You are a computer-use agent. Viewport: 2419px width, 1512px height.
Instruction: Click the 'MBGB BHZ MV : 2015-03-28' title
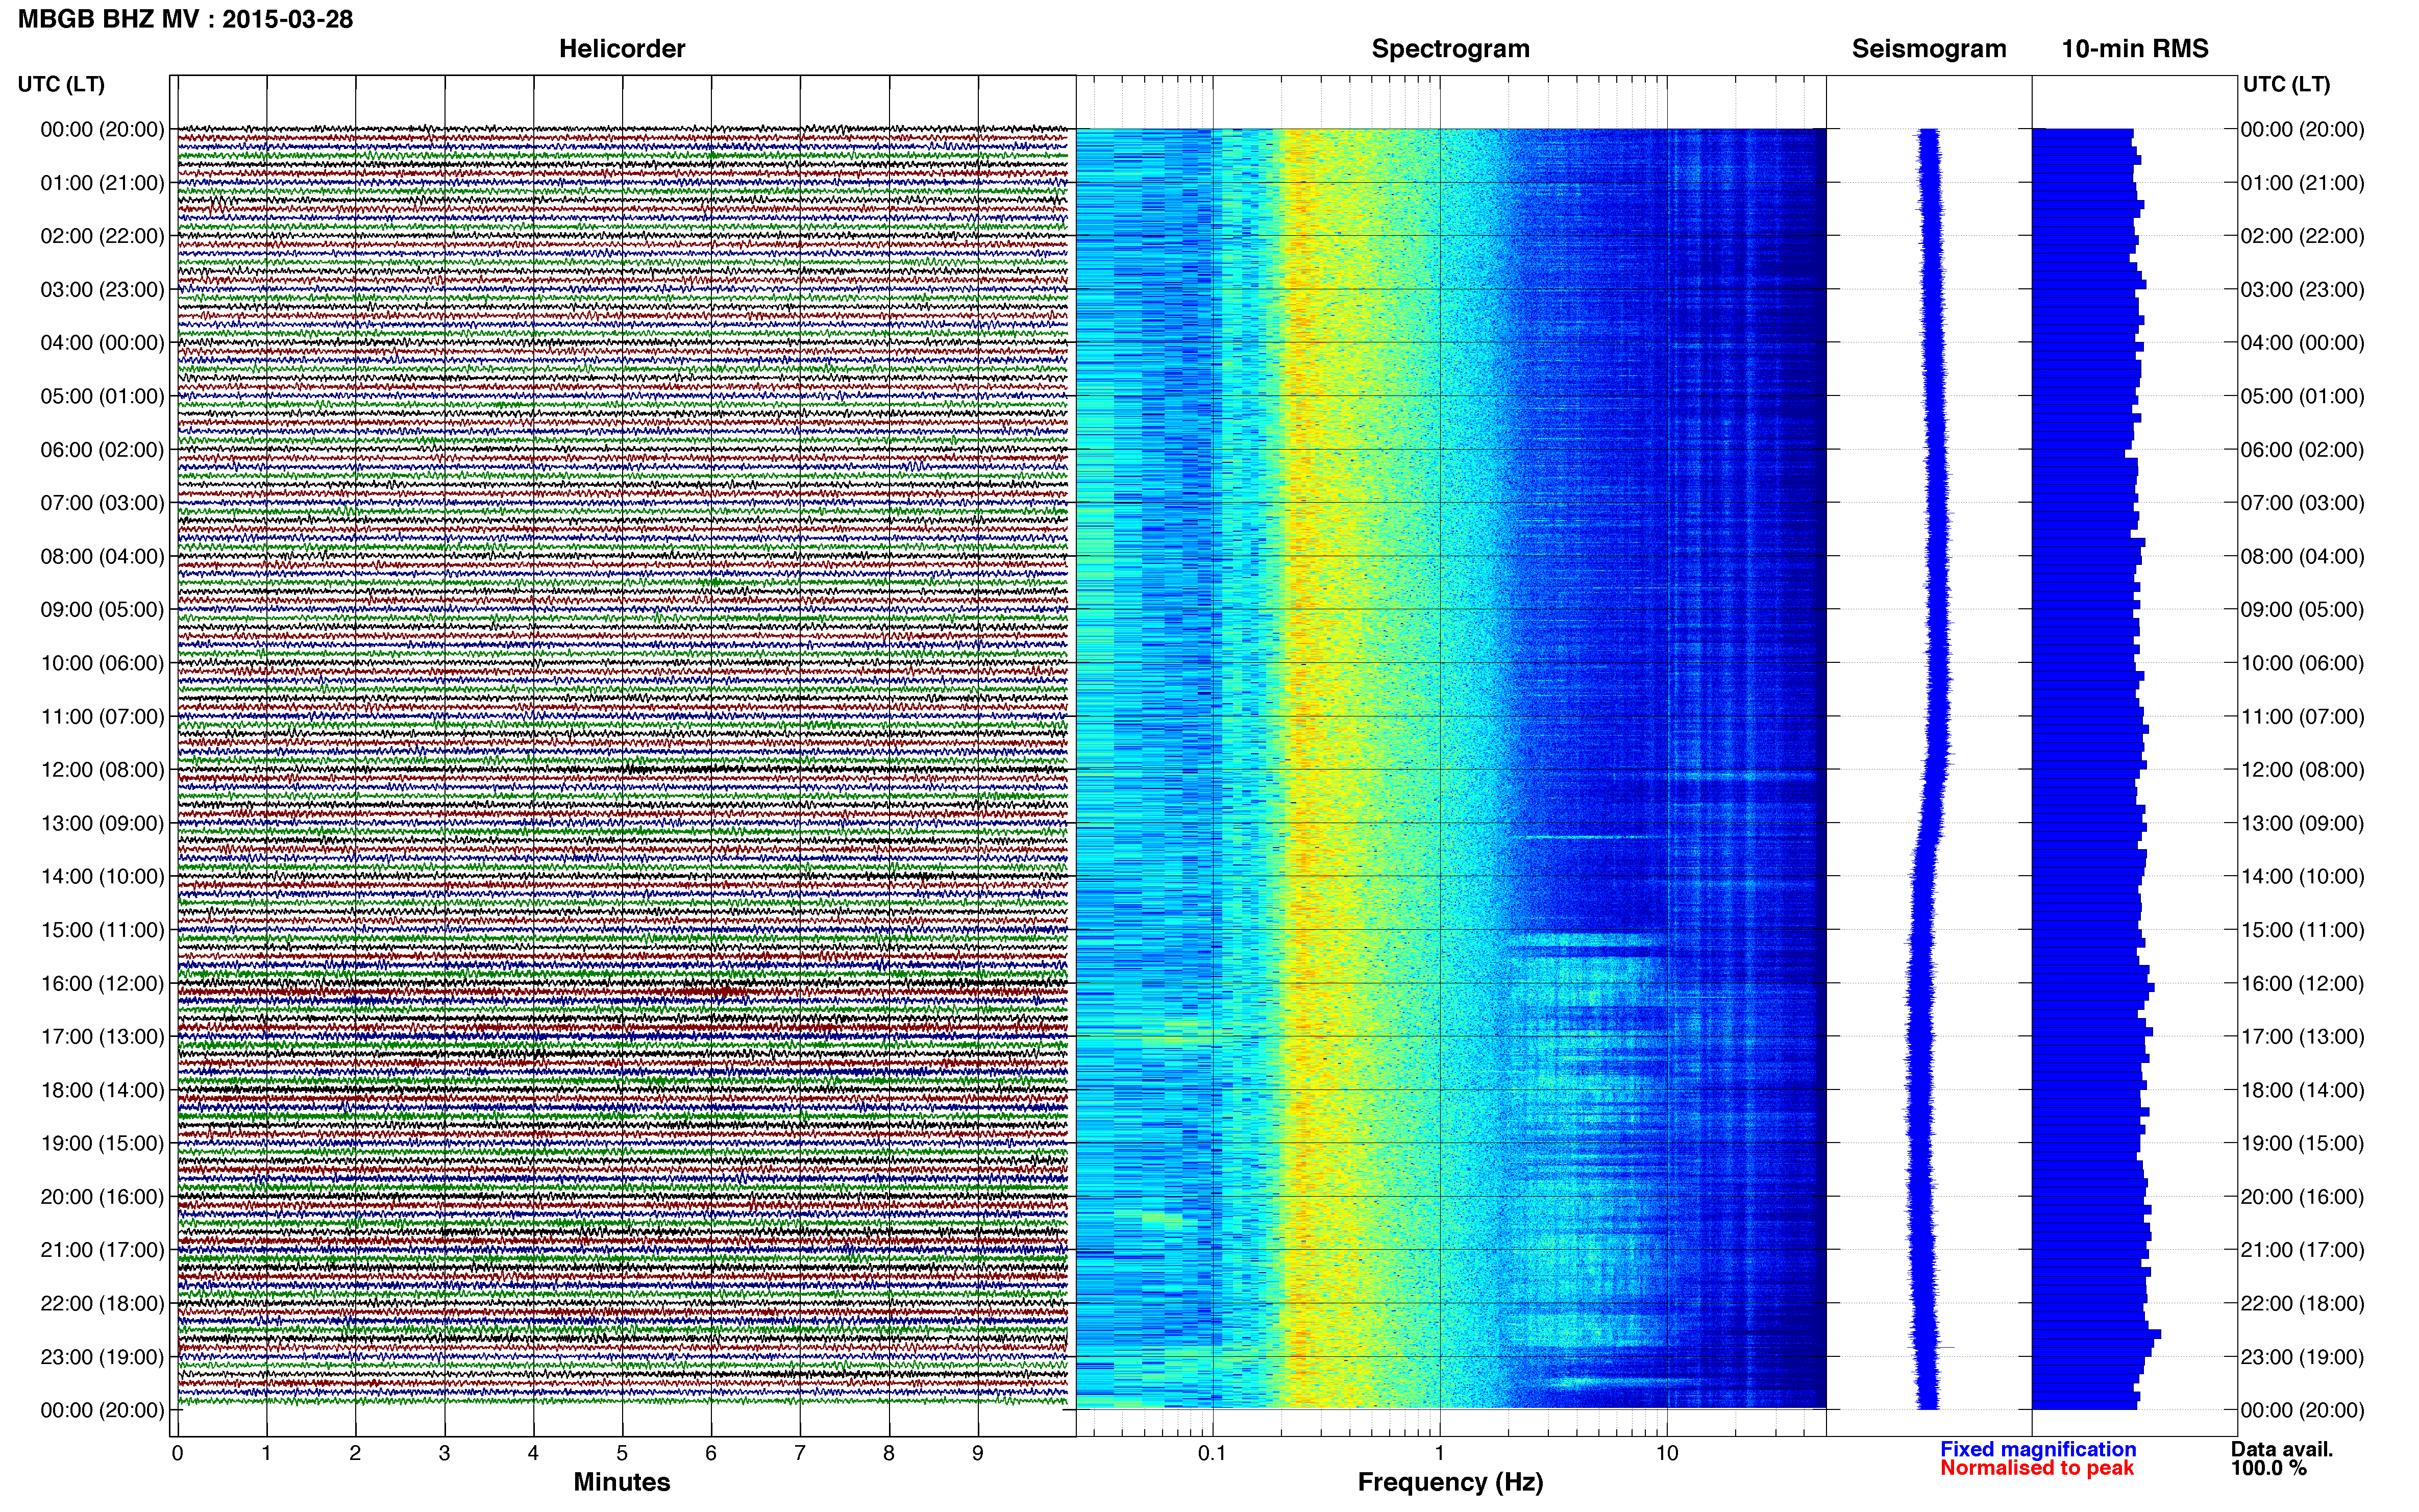[186, 19]
